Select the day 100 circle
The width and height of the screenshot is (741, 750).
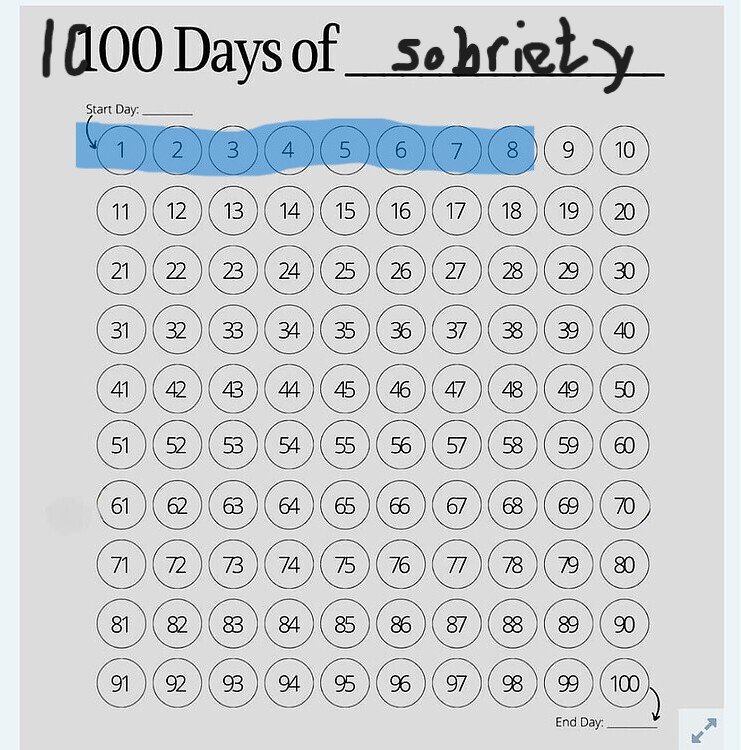point(624,684)
